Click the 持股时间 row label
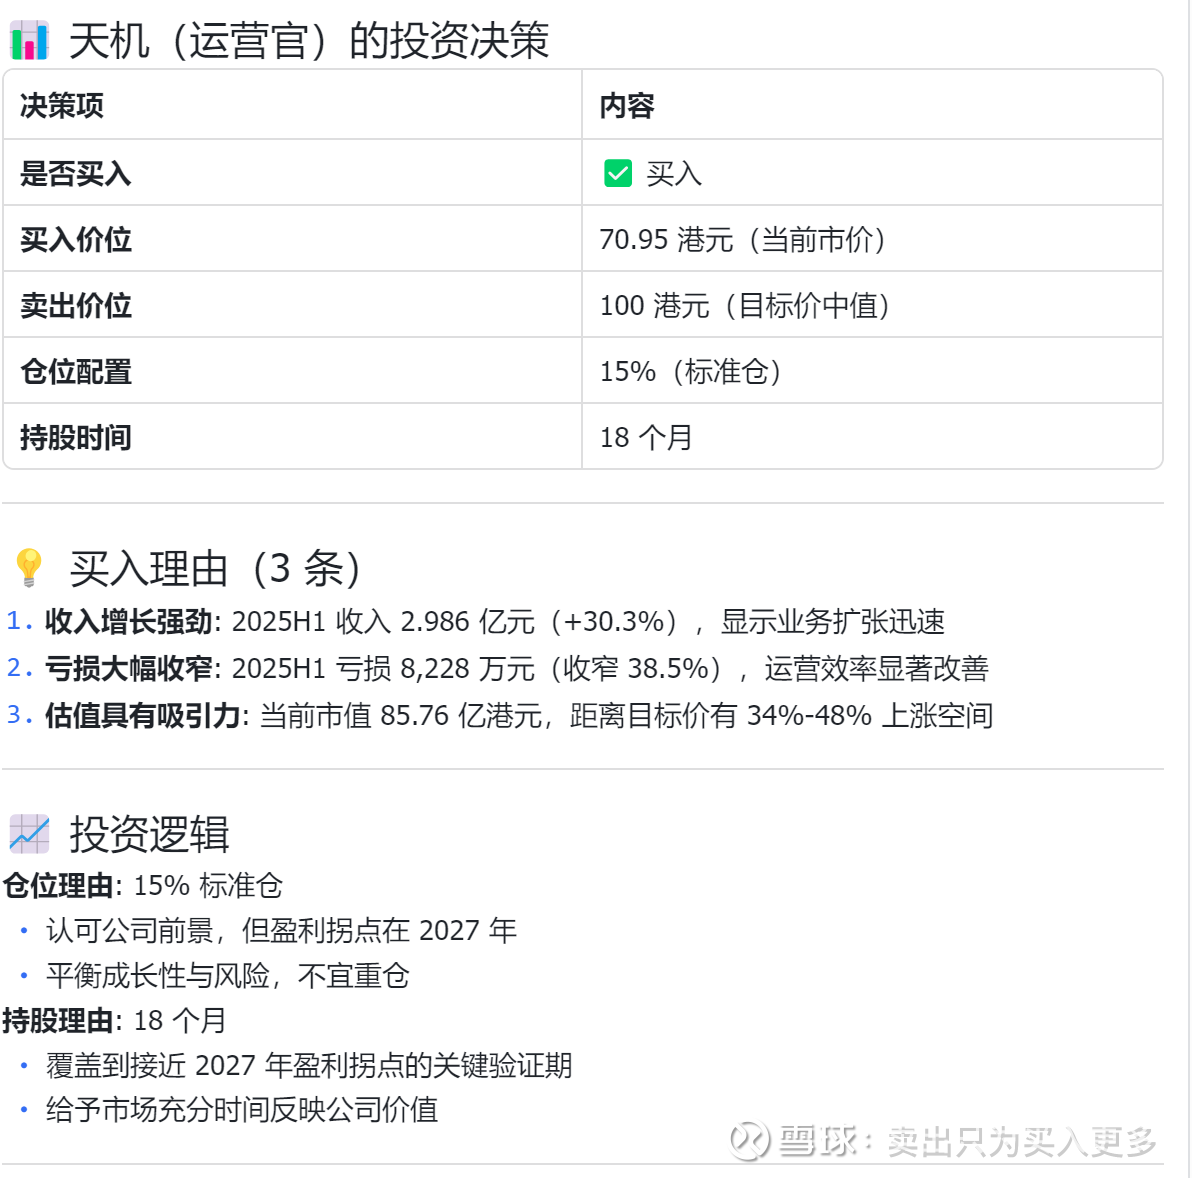Image resolution: width=1192 pixels, height=1178 pixels. (76, 438)
